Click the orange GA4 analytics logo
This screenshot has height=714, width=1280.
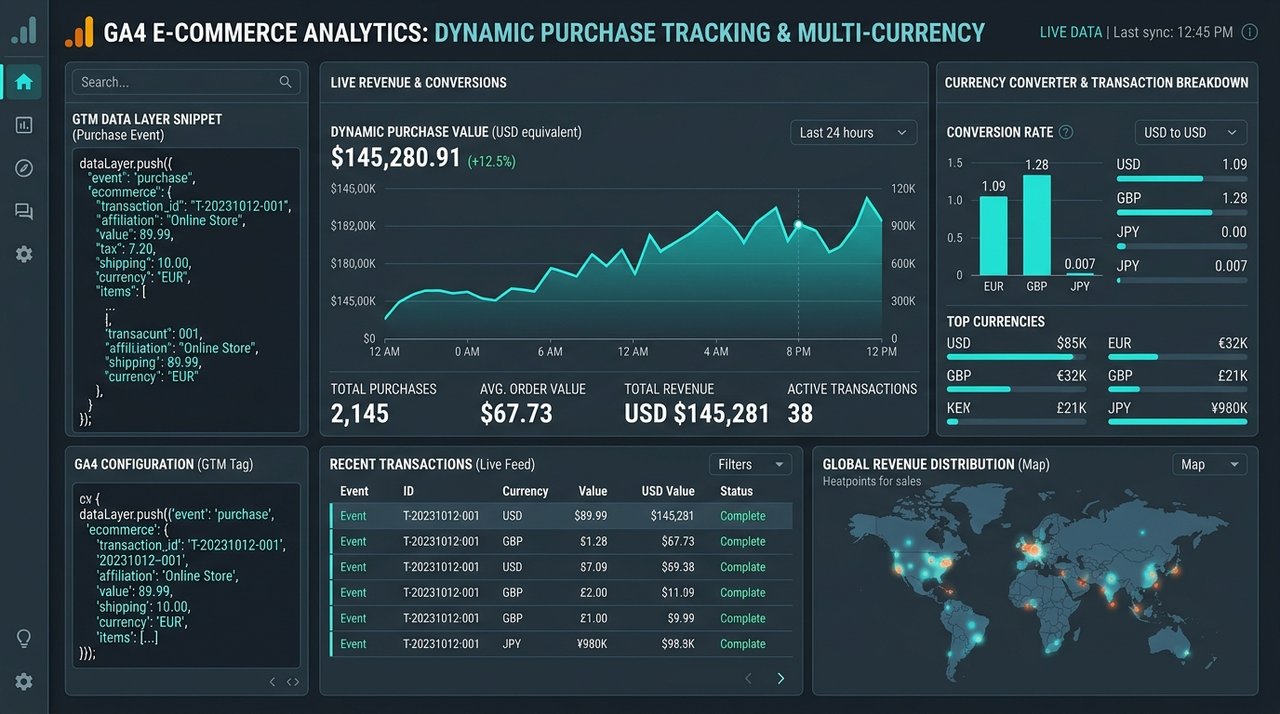(x=79, y=32)
